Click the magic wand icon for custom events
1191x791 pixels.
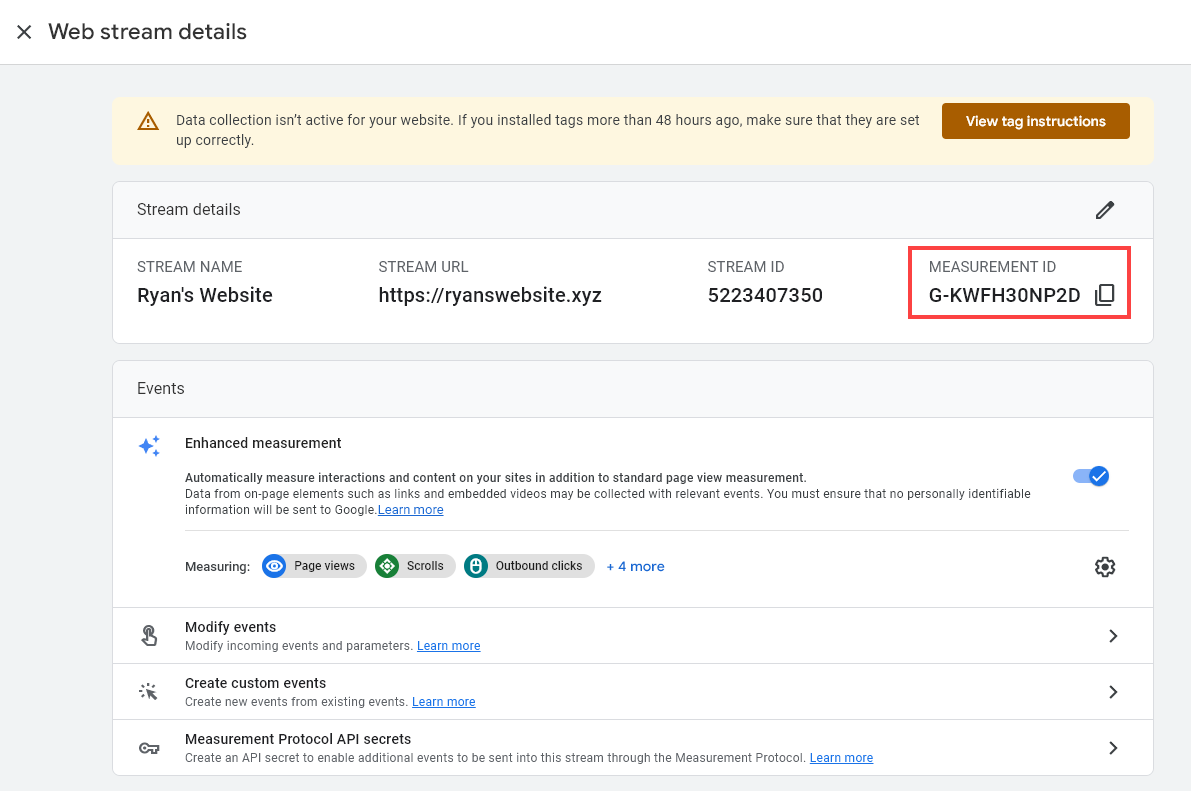(x=149, y=691)
